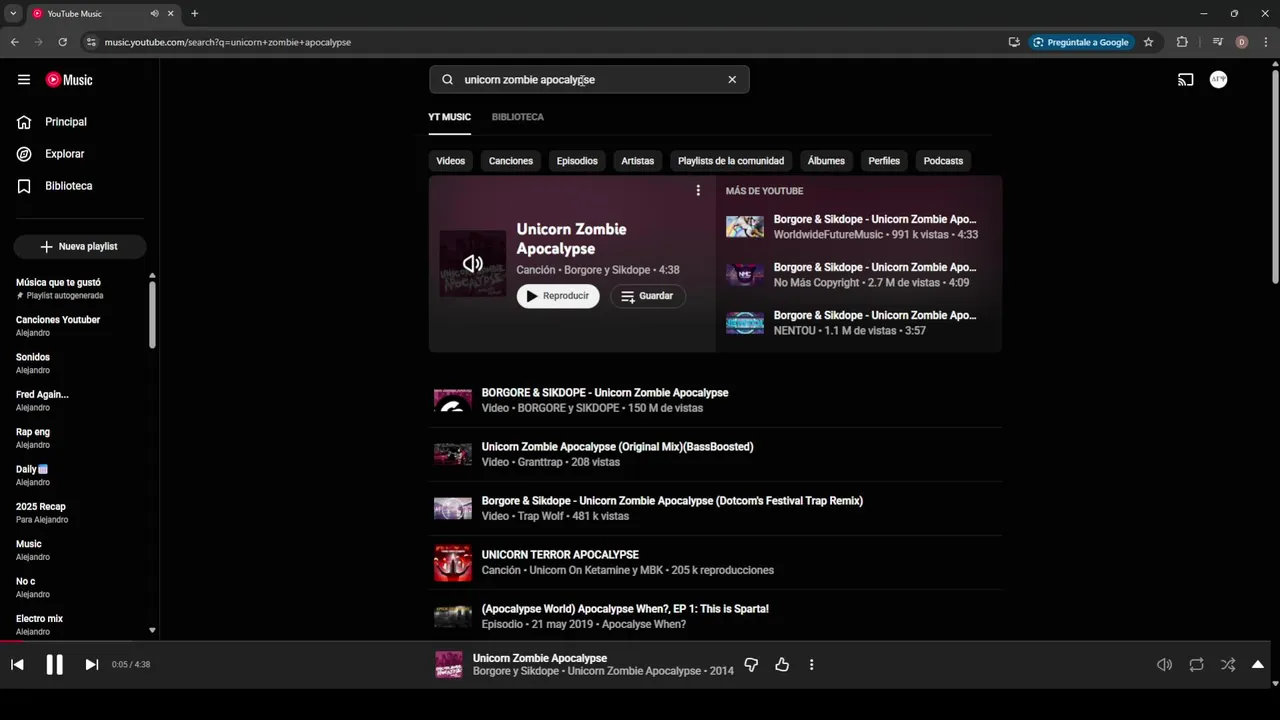Open player bar three-dot menu

pyautogui.click(x=811, y=664)
